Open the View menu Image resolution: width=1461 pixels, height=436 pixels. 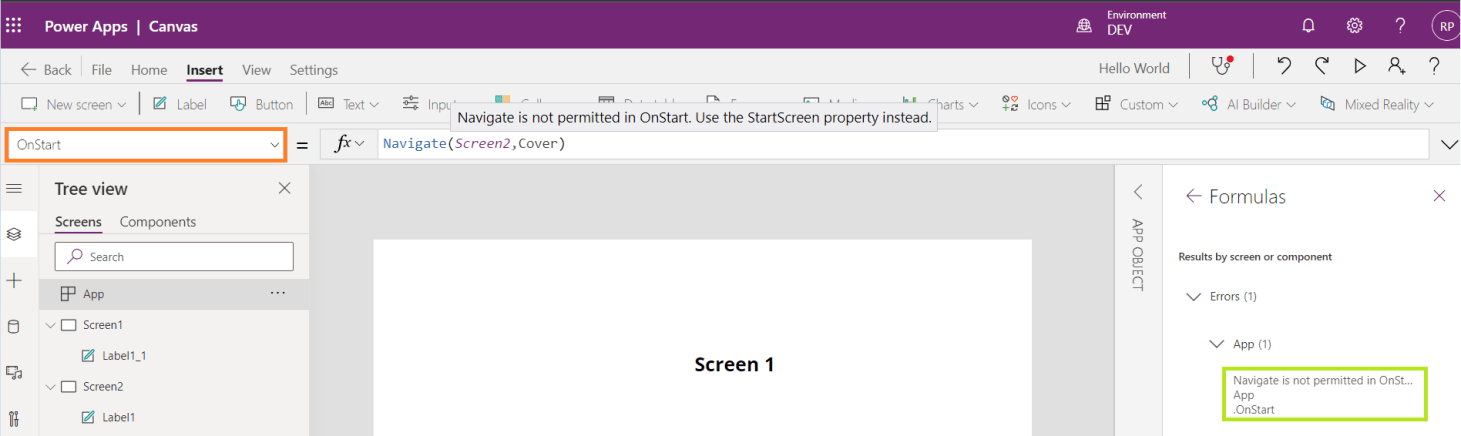click(x=256, y=70)
